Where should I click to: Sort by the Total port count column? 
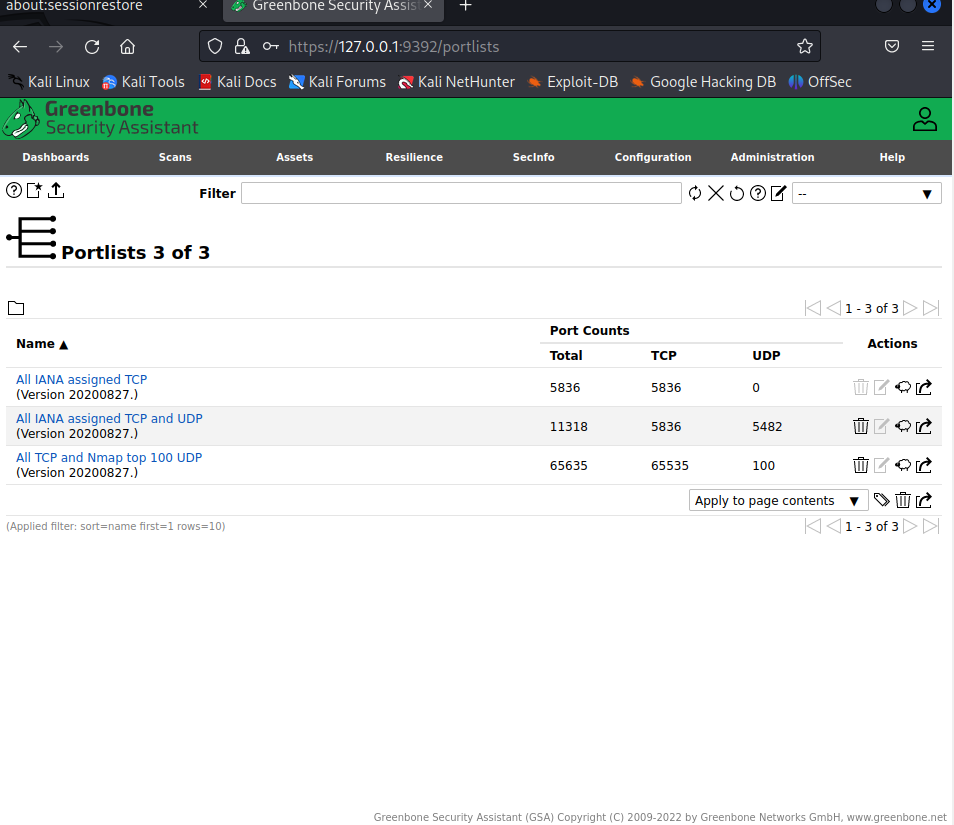(x=566, y=355)
